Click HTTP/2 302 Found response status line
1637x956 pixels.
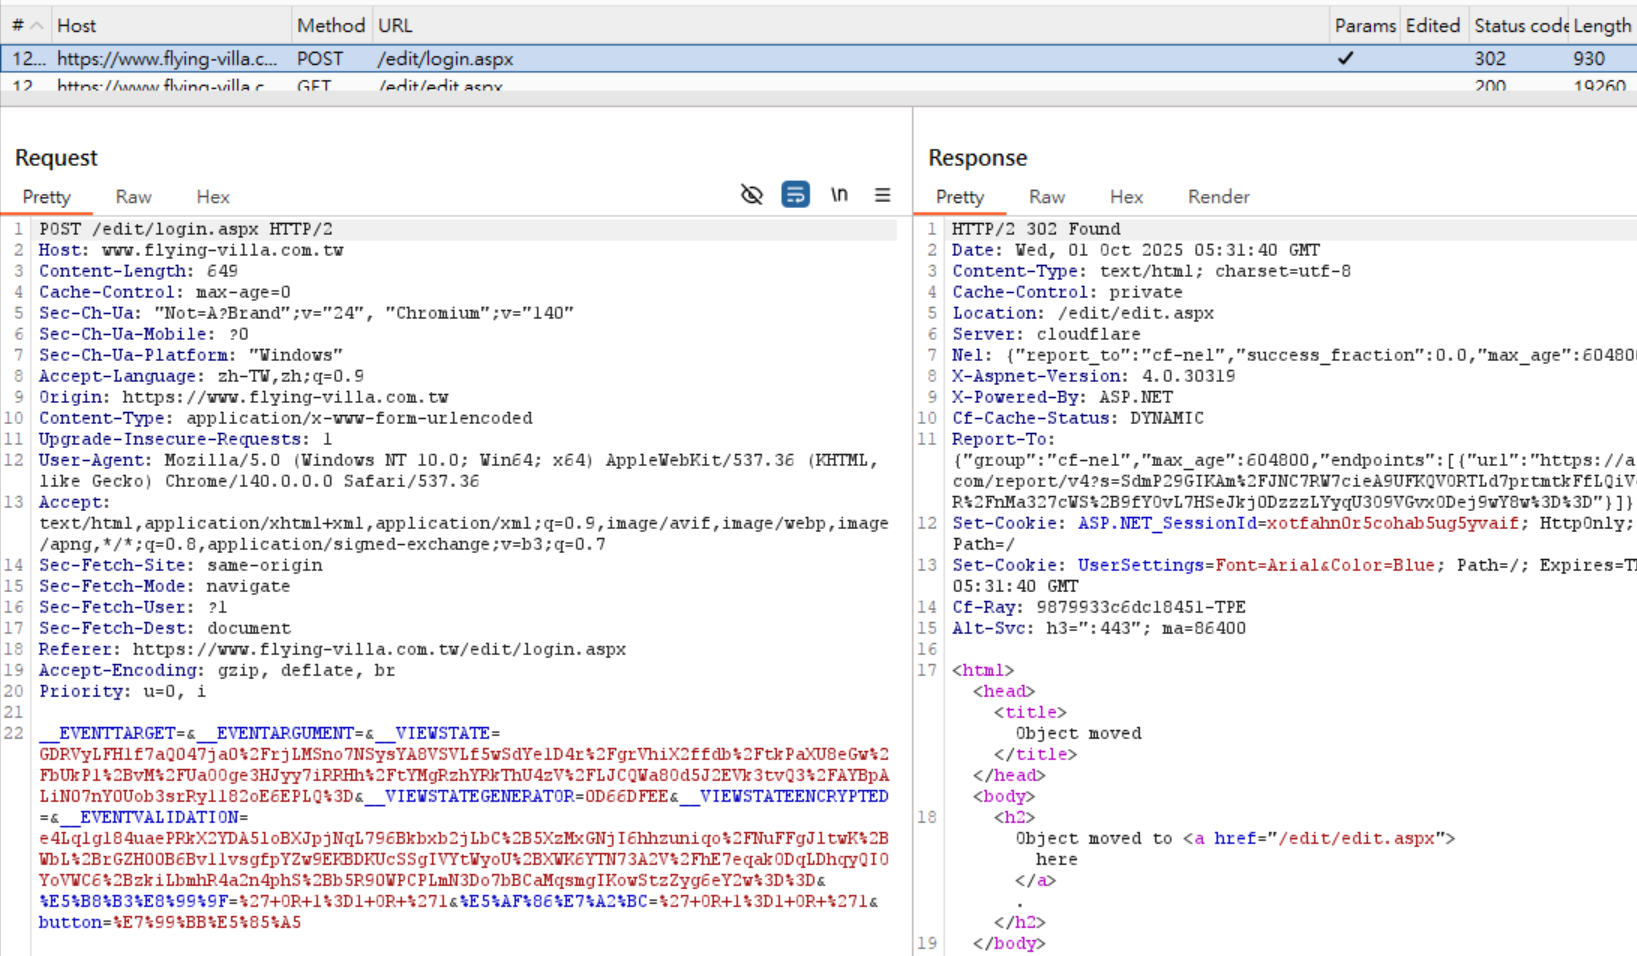(1036, 229)
